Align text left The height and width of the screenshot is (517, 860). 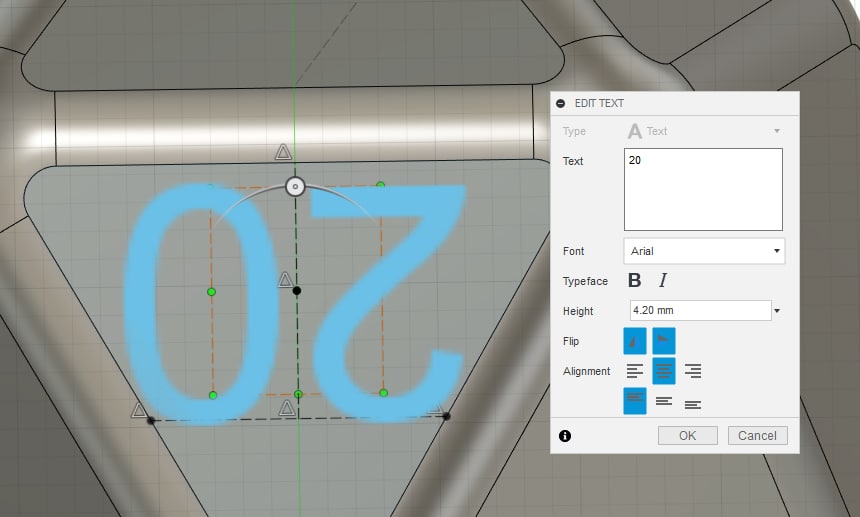tap(635, 371)
